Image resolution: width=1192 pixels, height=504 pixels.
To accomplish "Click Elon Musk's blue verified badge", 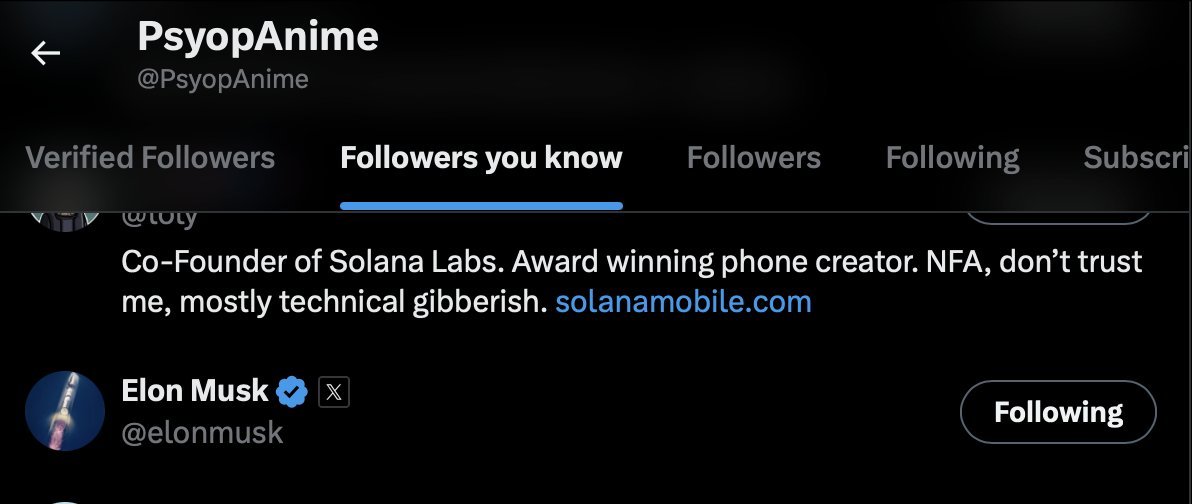I will pyautogui.click(x=291, y=391).
